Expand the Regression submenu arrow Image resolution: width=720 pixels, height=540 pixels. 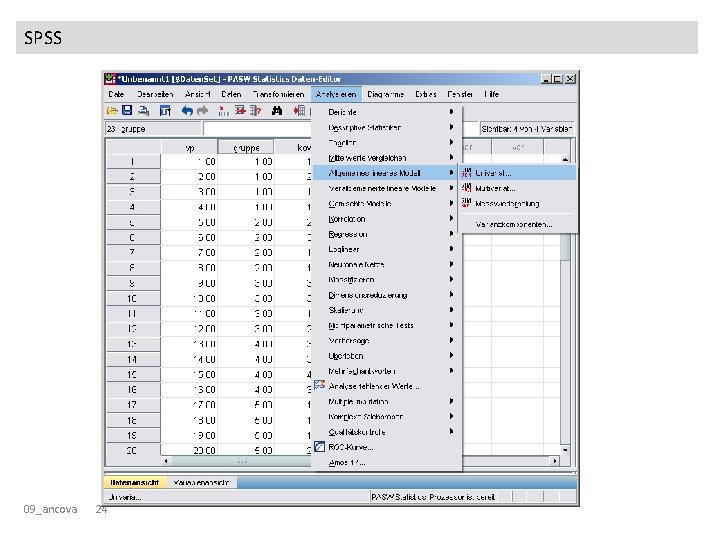coord(451,234)
